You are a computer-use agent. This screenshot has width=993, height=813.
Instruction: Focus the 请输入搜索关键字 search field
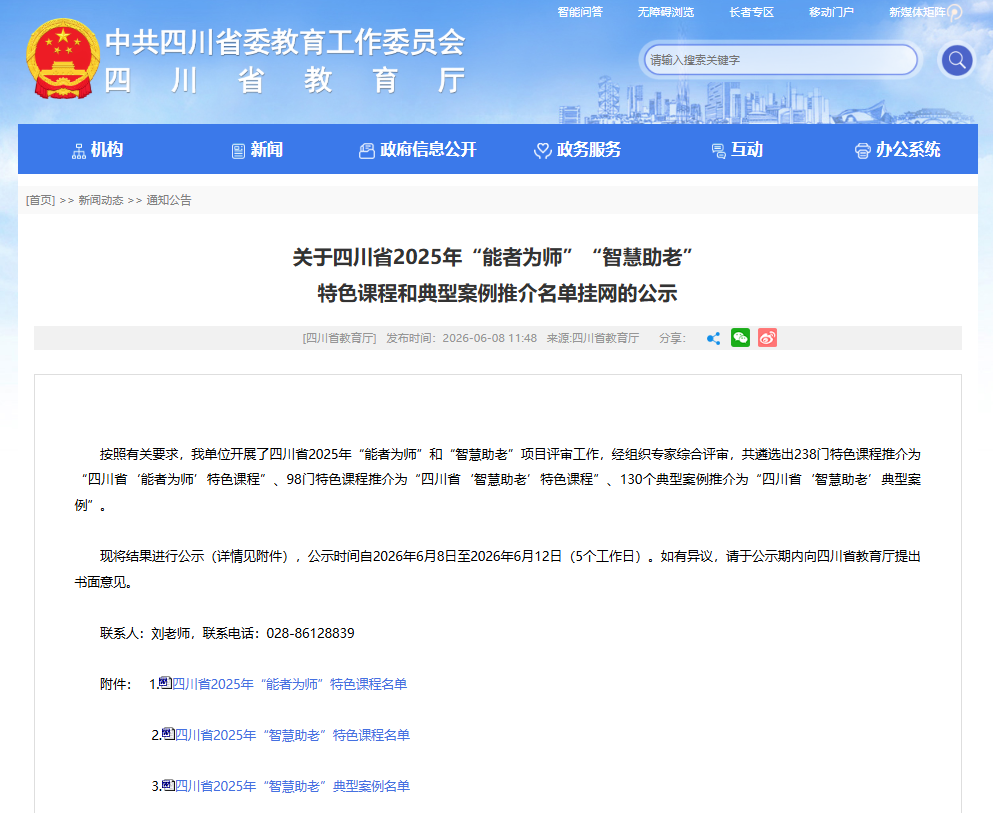click(780, 60)
